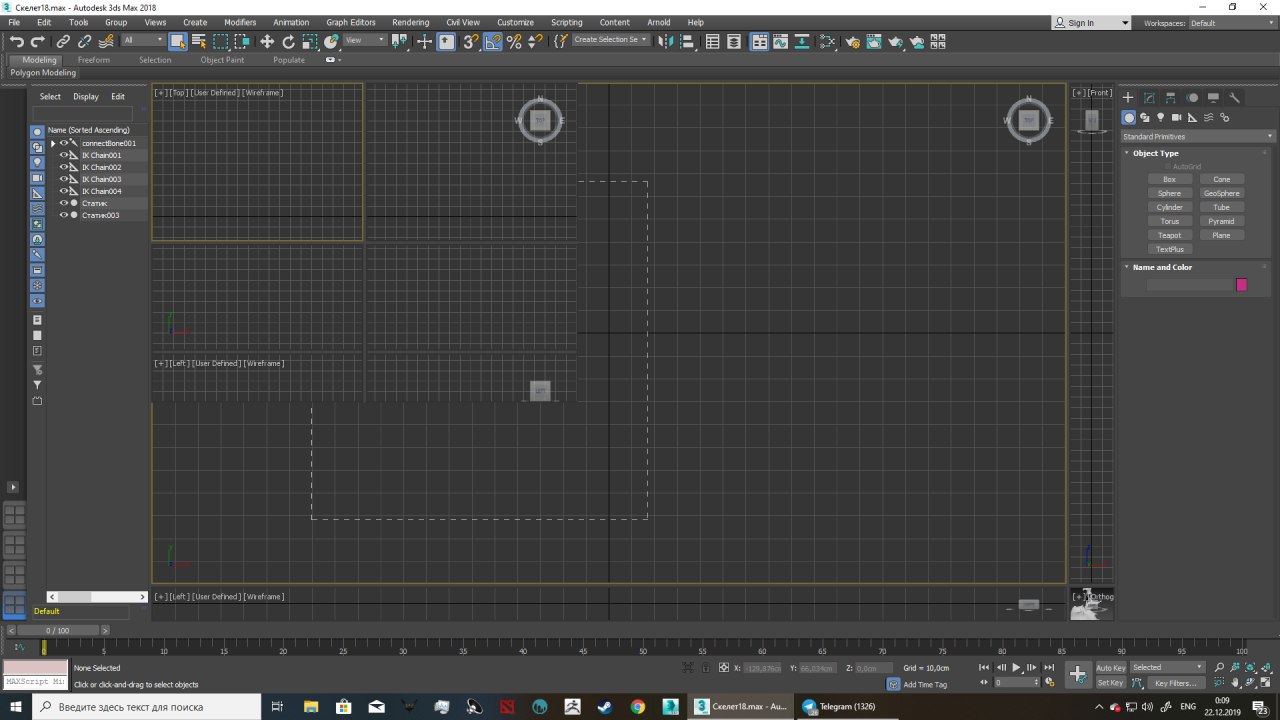Toggle the Layer Explorer icon
Viewport: 1280px width, 720px height.
click(x=735, y=41)
